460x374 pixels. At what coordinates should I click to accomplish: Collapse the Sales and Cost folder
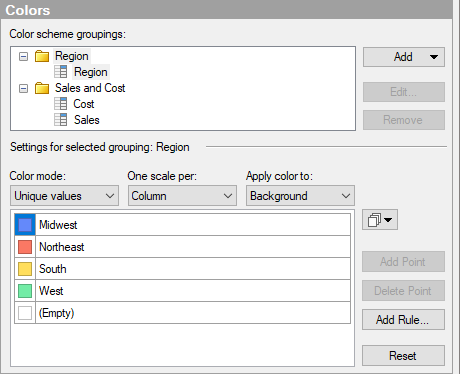[x=23, y=89]
